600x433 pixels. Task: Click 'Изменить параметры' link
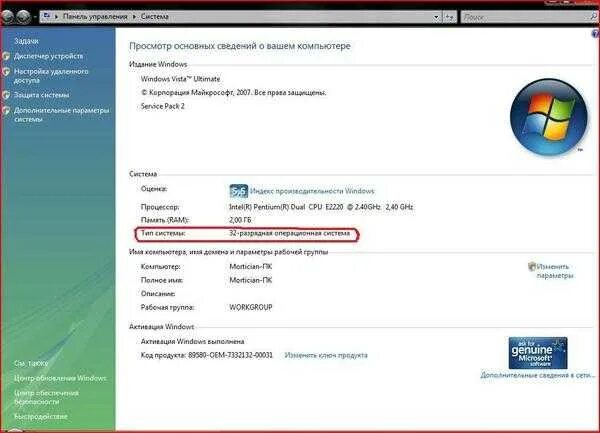click(554, 271)
